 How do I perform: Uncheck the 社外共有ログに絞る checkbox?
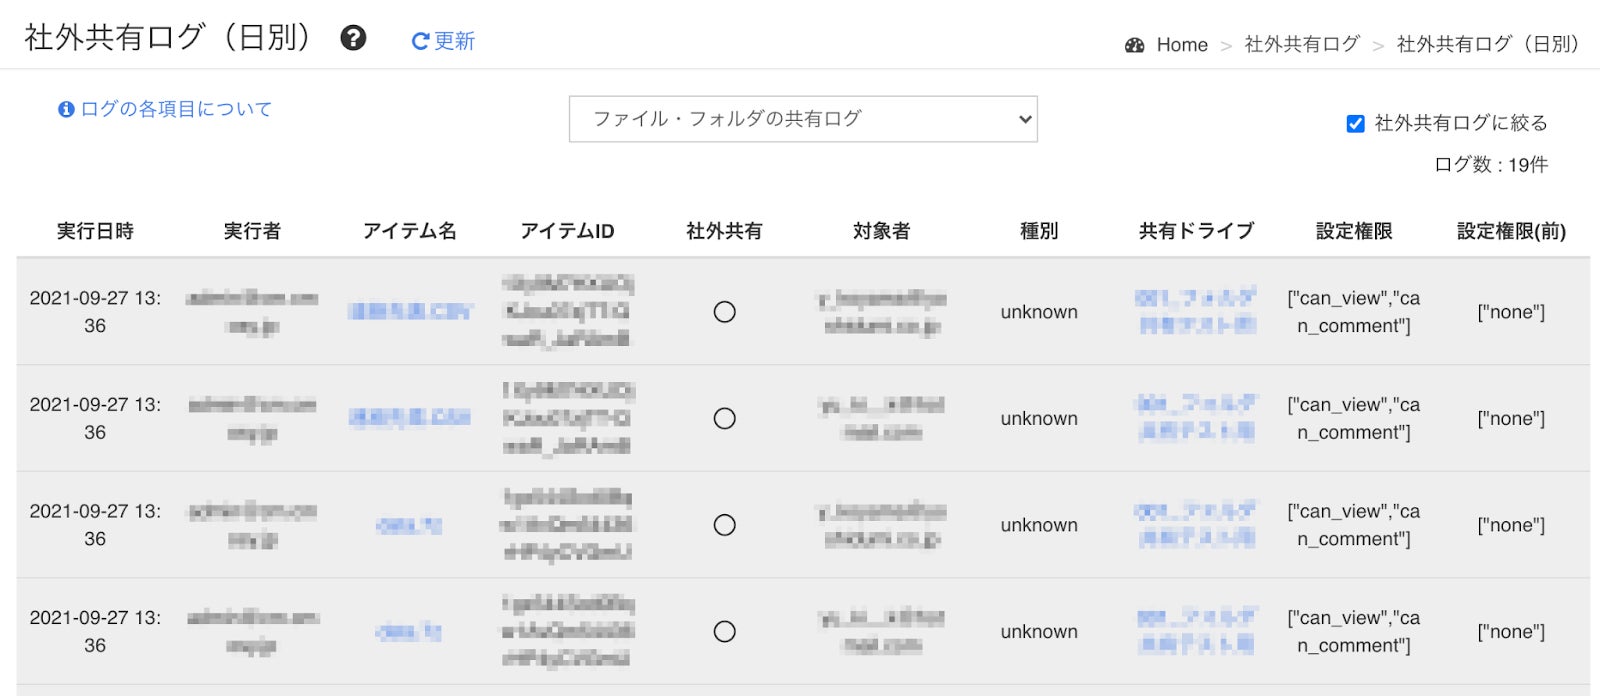click(1355, 124)
